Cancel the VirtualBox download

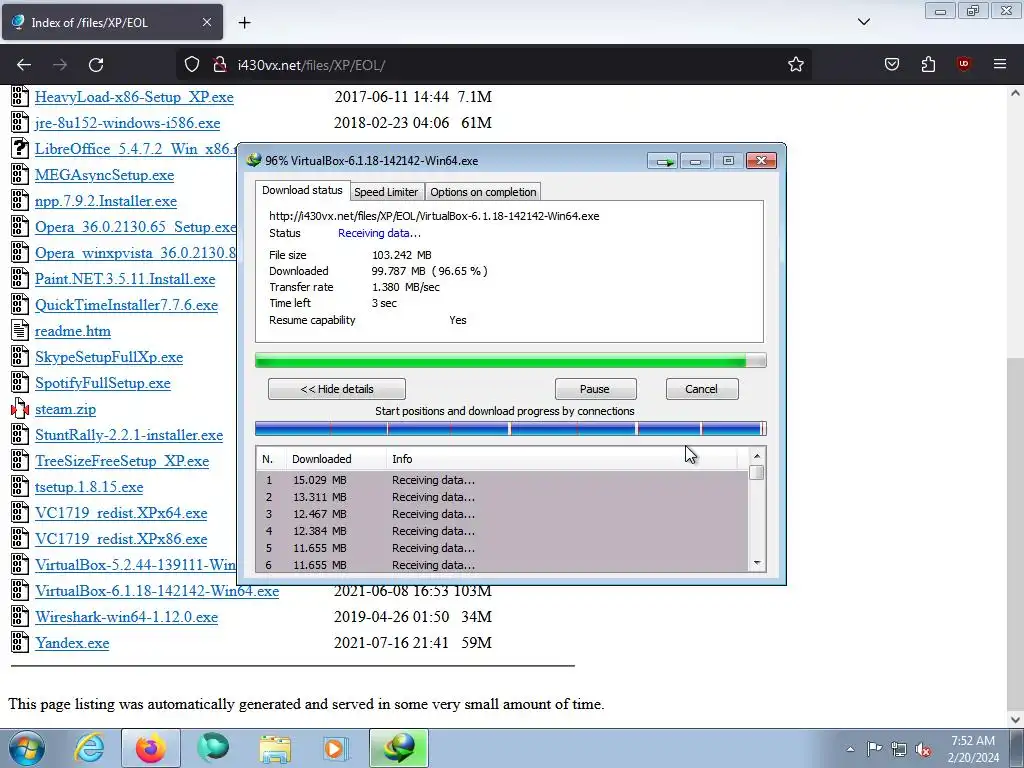point(701,389)
